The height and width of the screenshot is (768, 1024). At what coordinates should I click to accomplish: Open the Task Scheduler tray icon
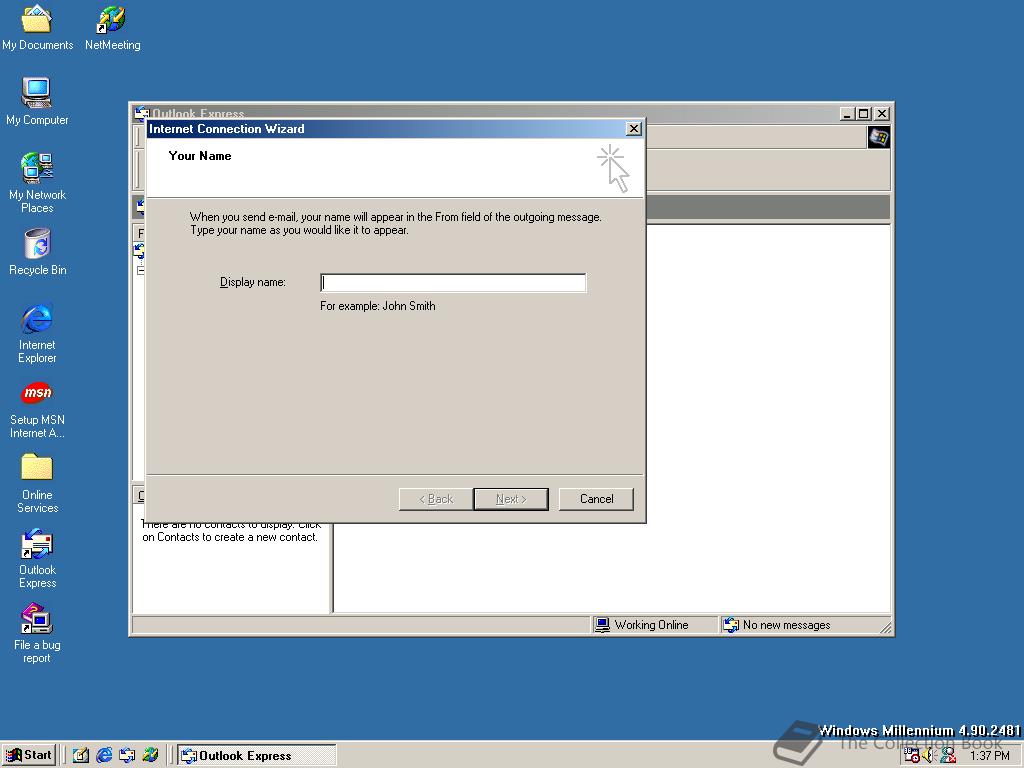tap(912, 756)
